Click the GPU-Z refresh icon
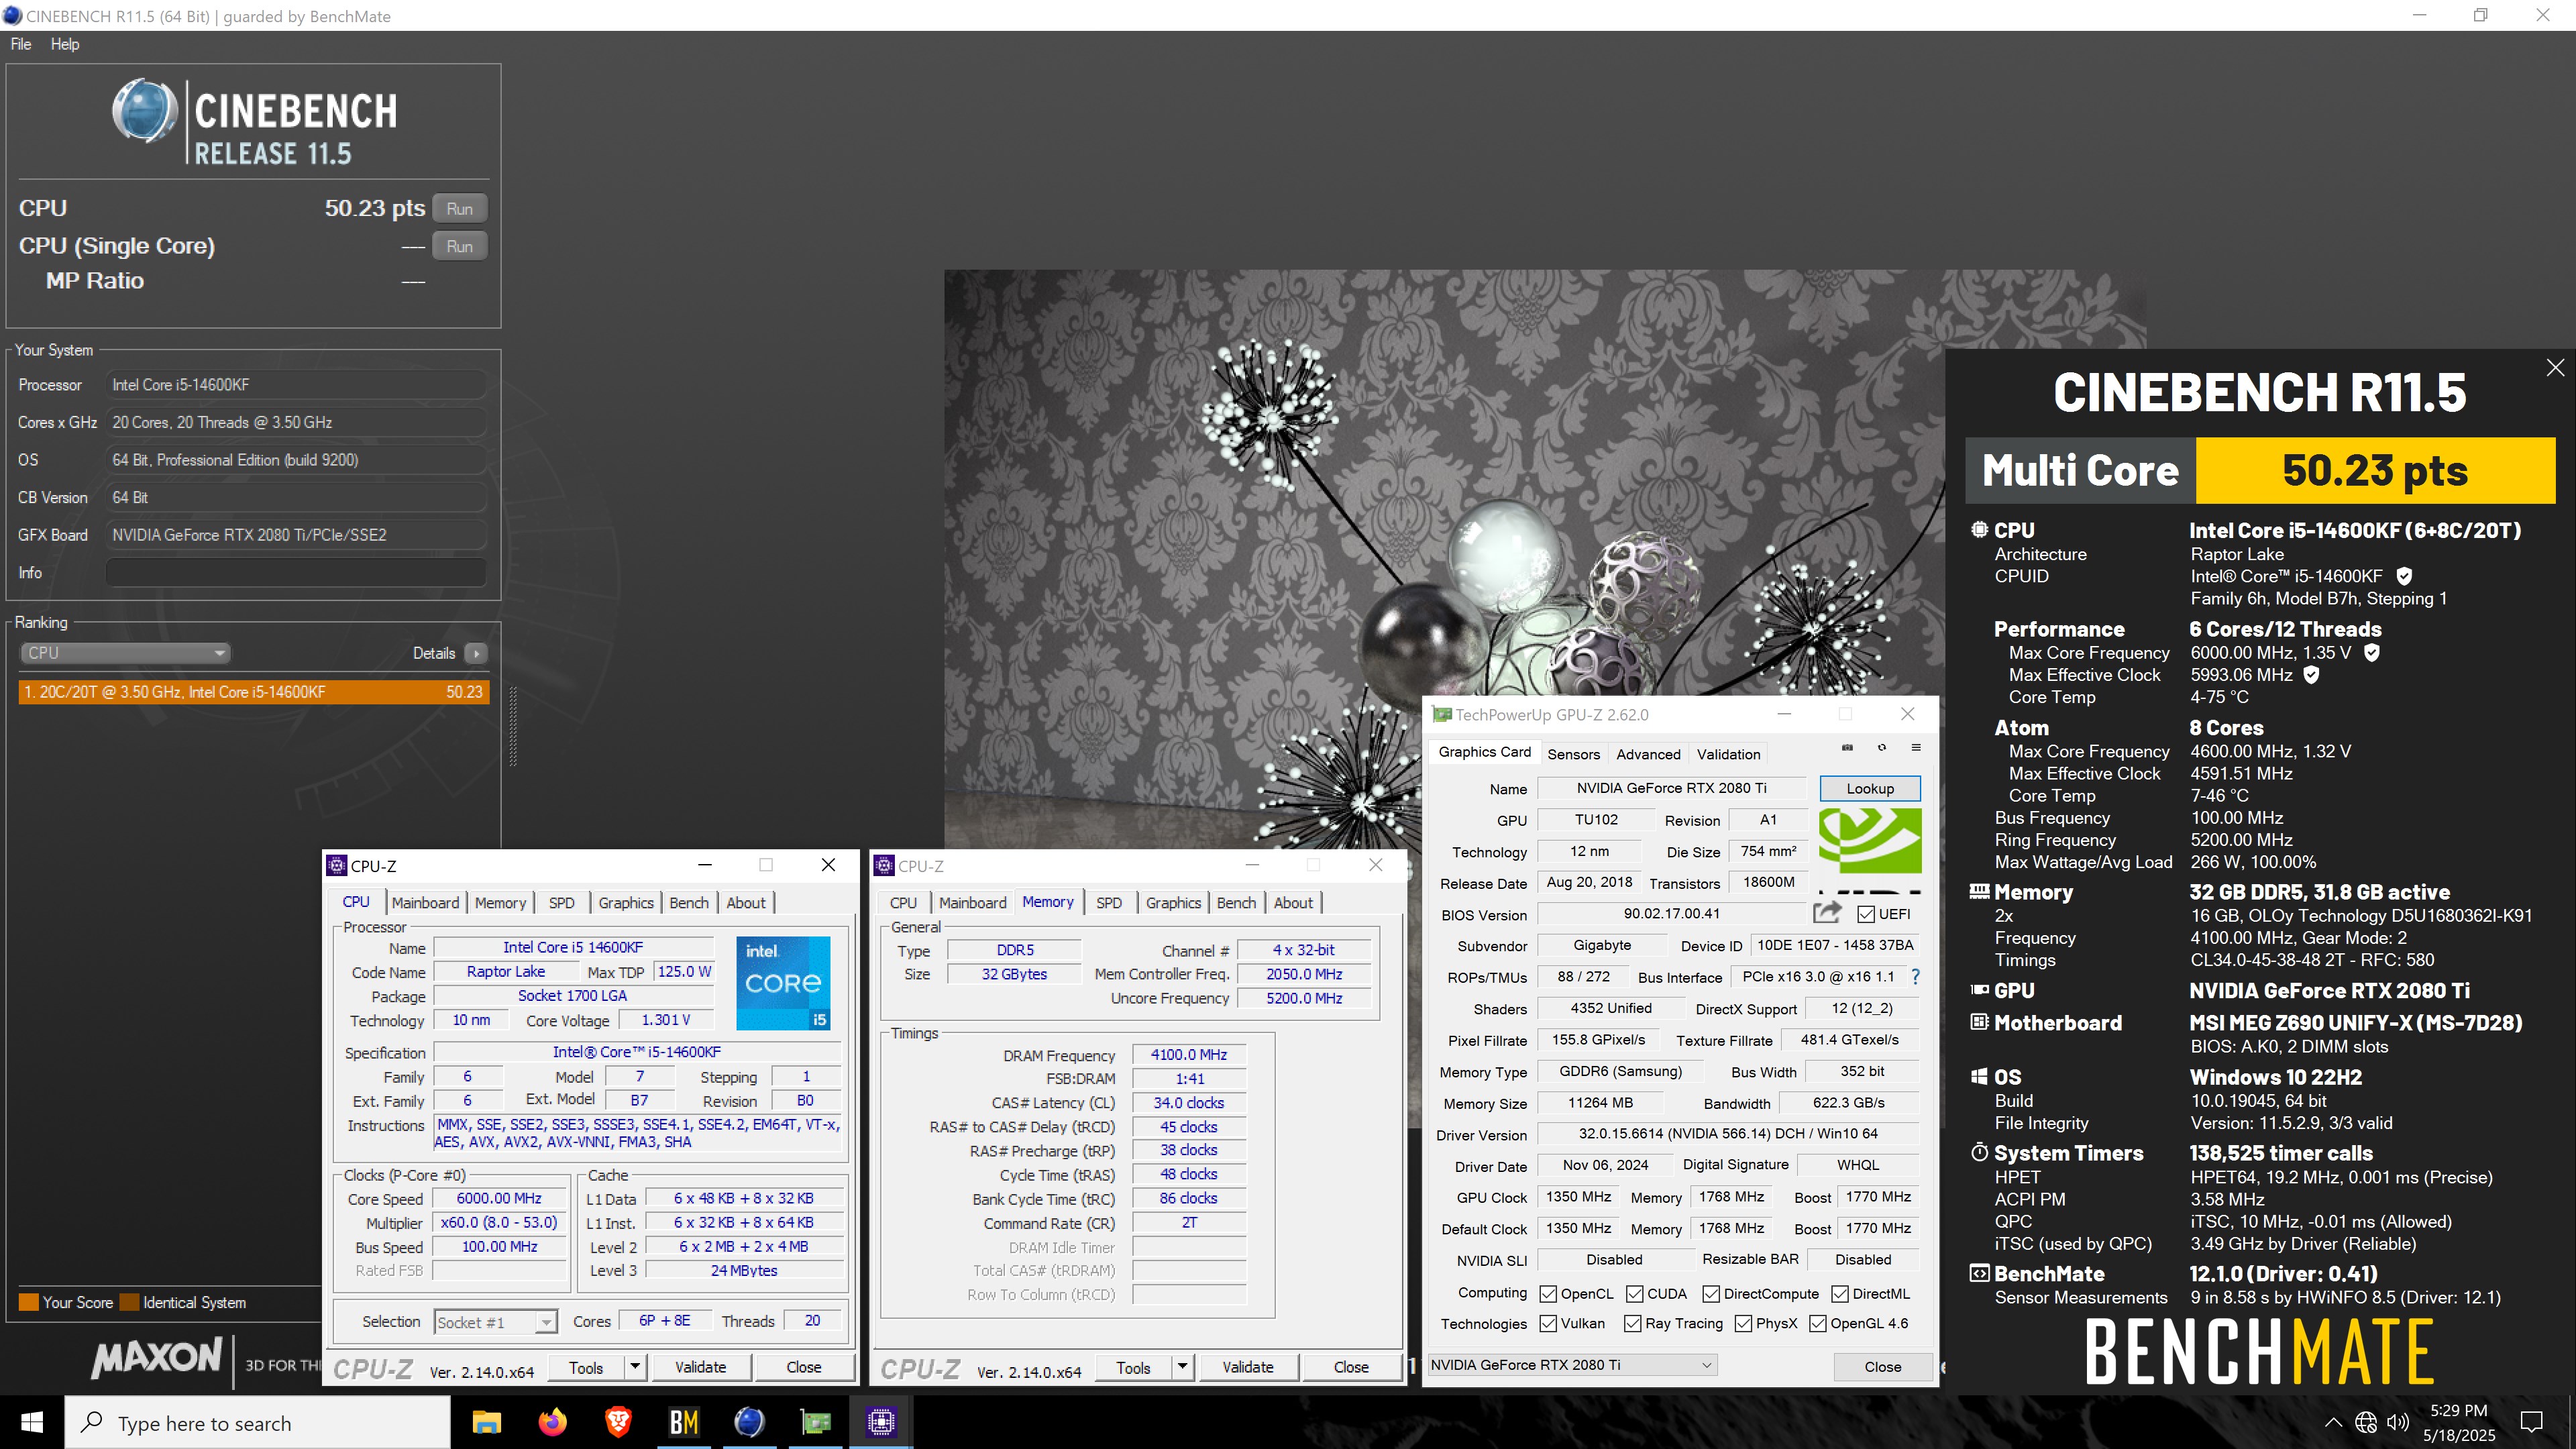Image resolution: width=2576 pixels, height=1449 pixels. [x=1882, y=748]
